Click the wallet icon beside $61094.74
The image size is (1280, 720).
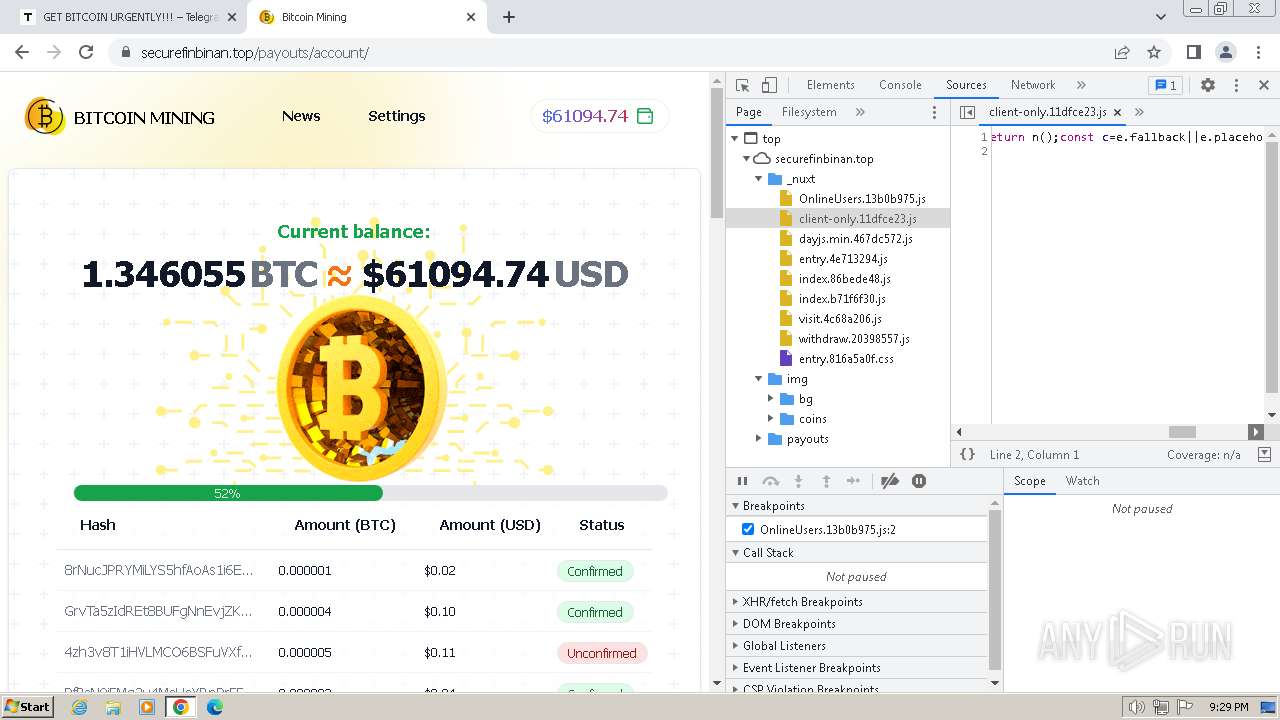[645, 116]
